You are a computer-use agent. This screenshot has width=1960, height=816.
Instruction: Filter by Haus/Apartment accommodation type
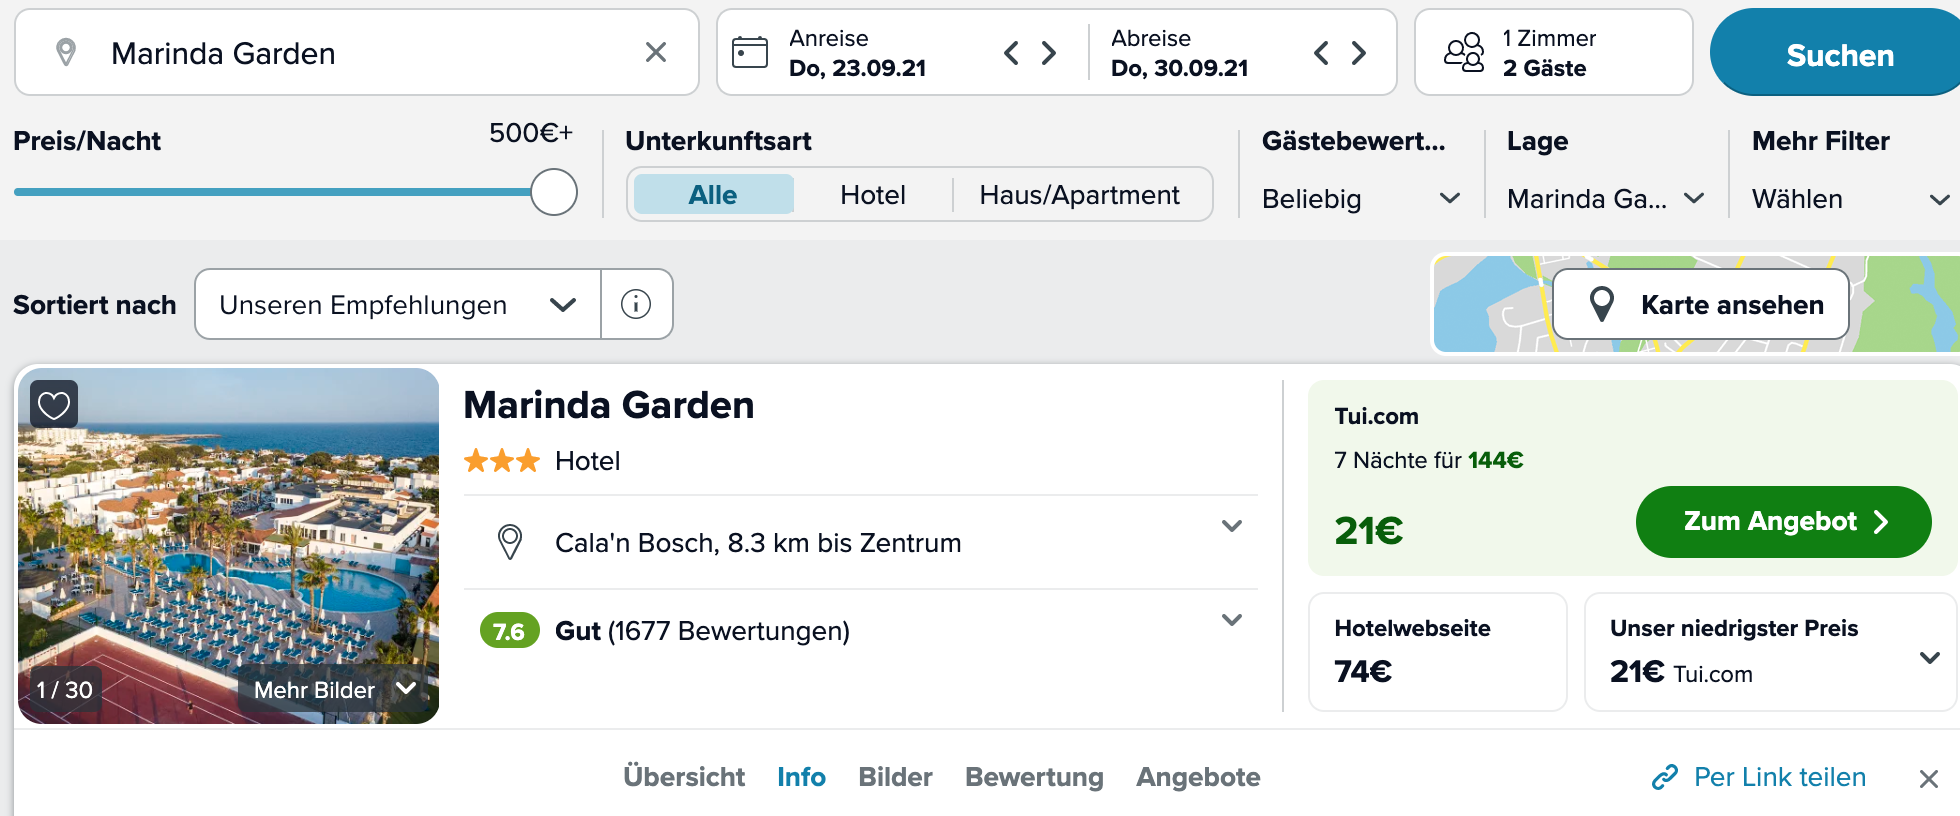point(1080,194)
